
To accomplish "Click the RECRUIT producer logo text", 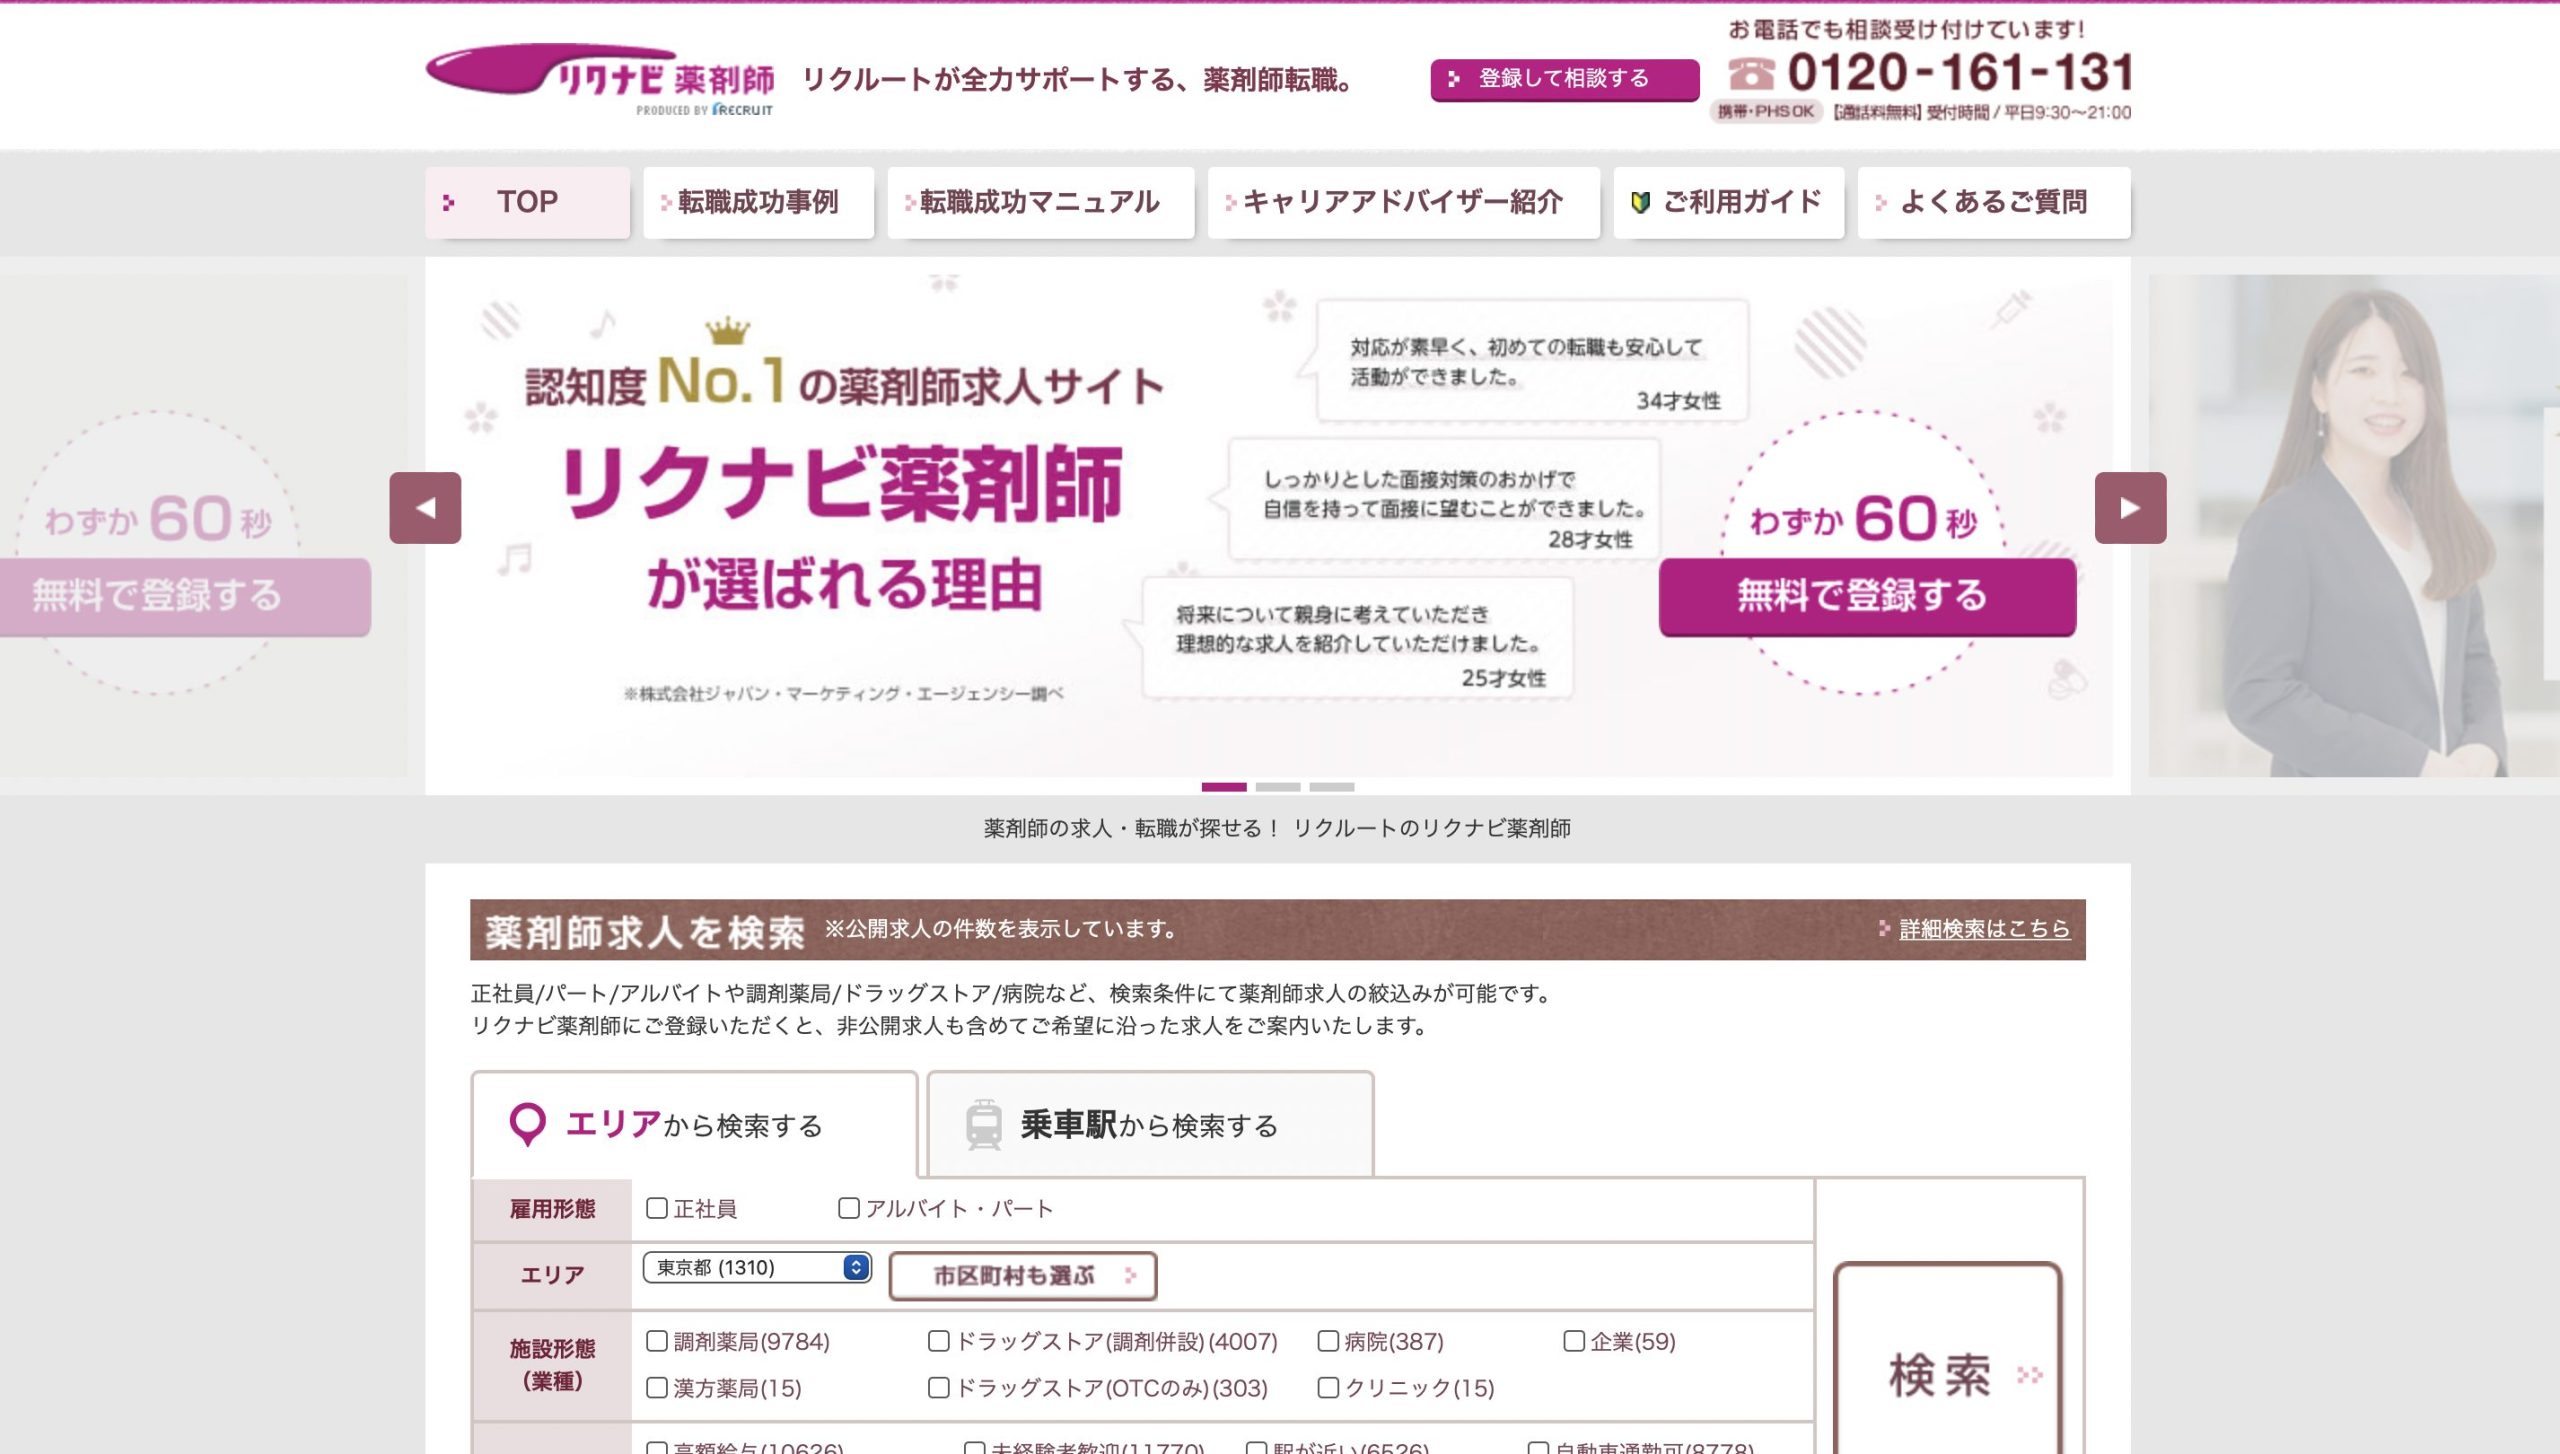I will (743, 110).
